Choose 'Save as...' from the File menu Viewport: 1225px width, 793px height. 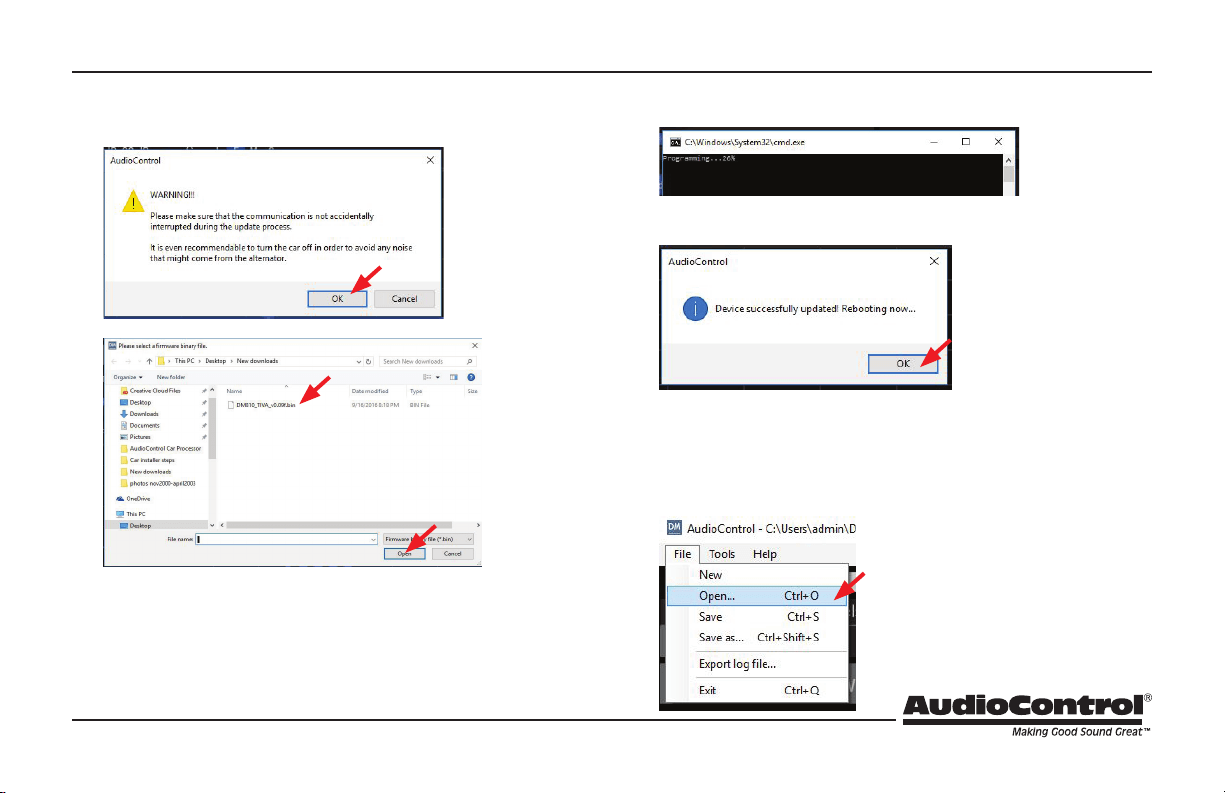756,638
